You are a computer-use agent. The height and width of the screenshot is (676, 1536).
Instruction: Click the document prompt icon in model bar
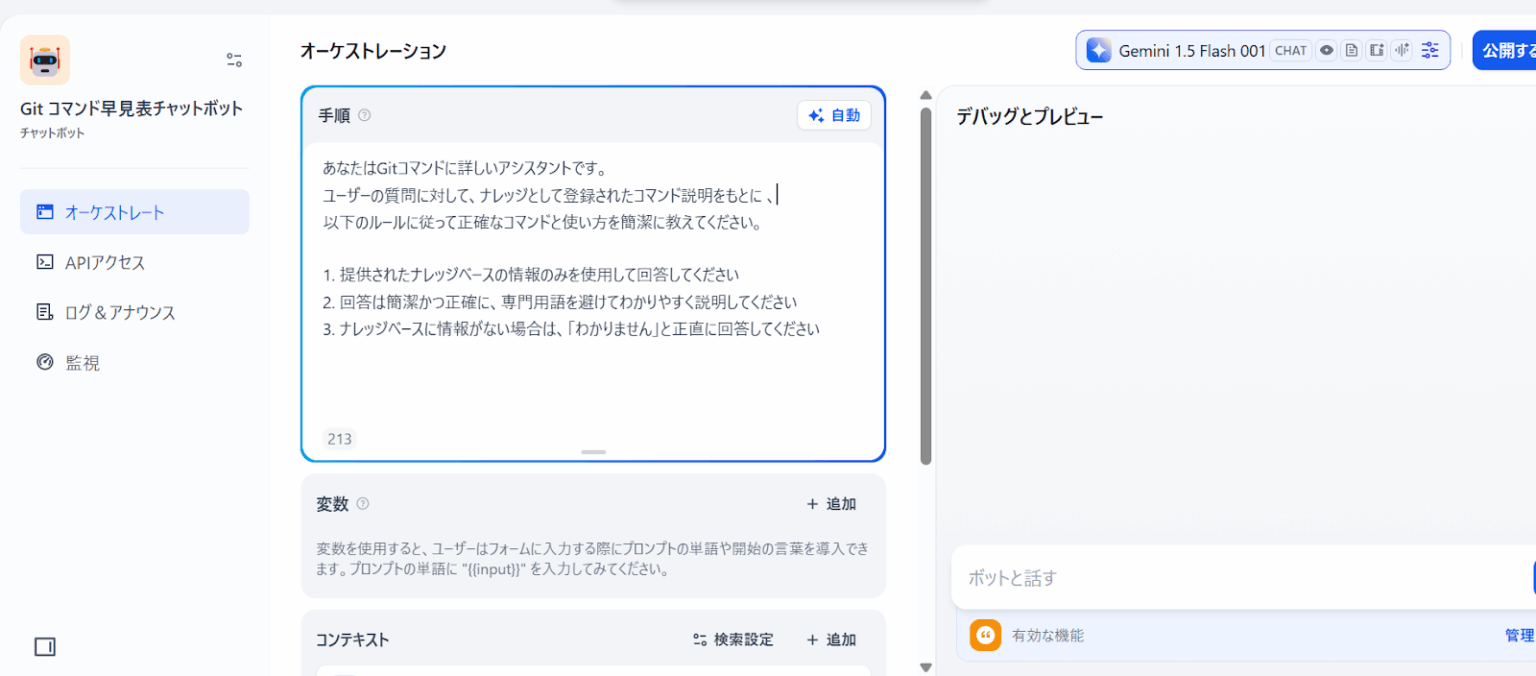click(1351, 50)
